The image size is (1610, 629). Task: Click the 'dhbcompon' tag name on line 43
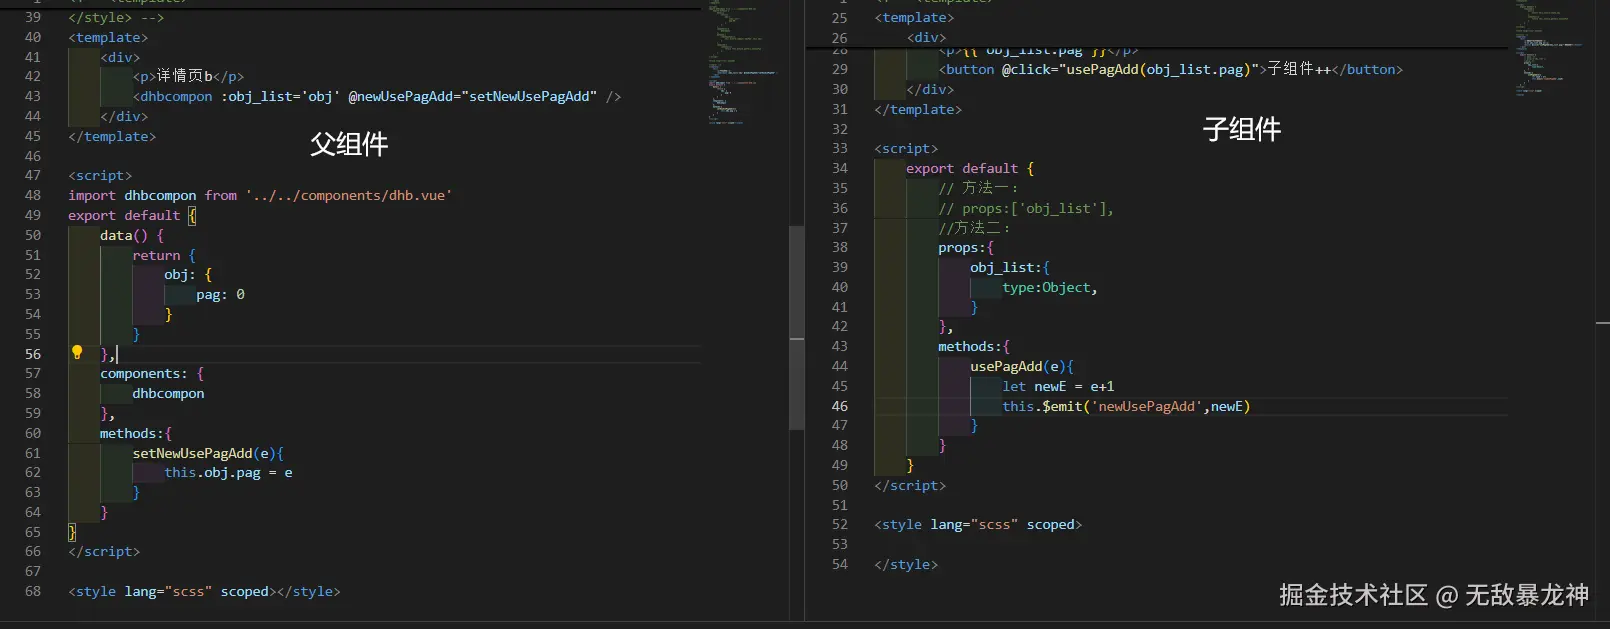(x=176, y=96)
